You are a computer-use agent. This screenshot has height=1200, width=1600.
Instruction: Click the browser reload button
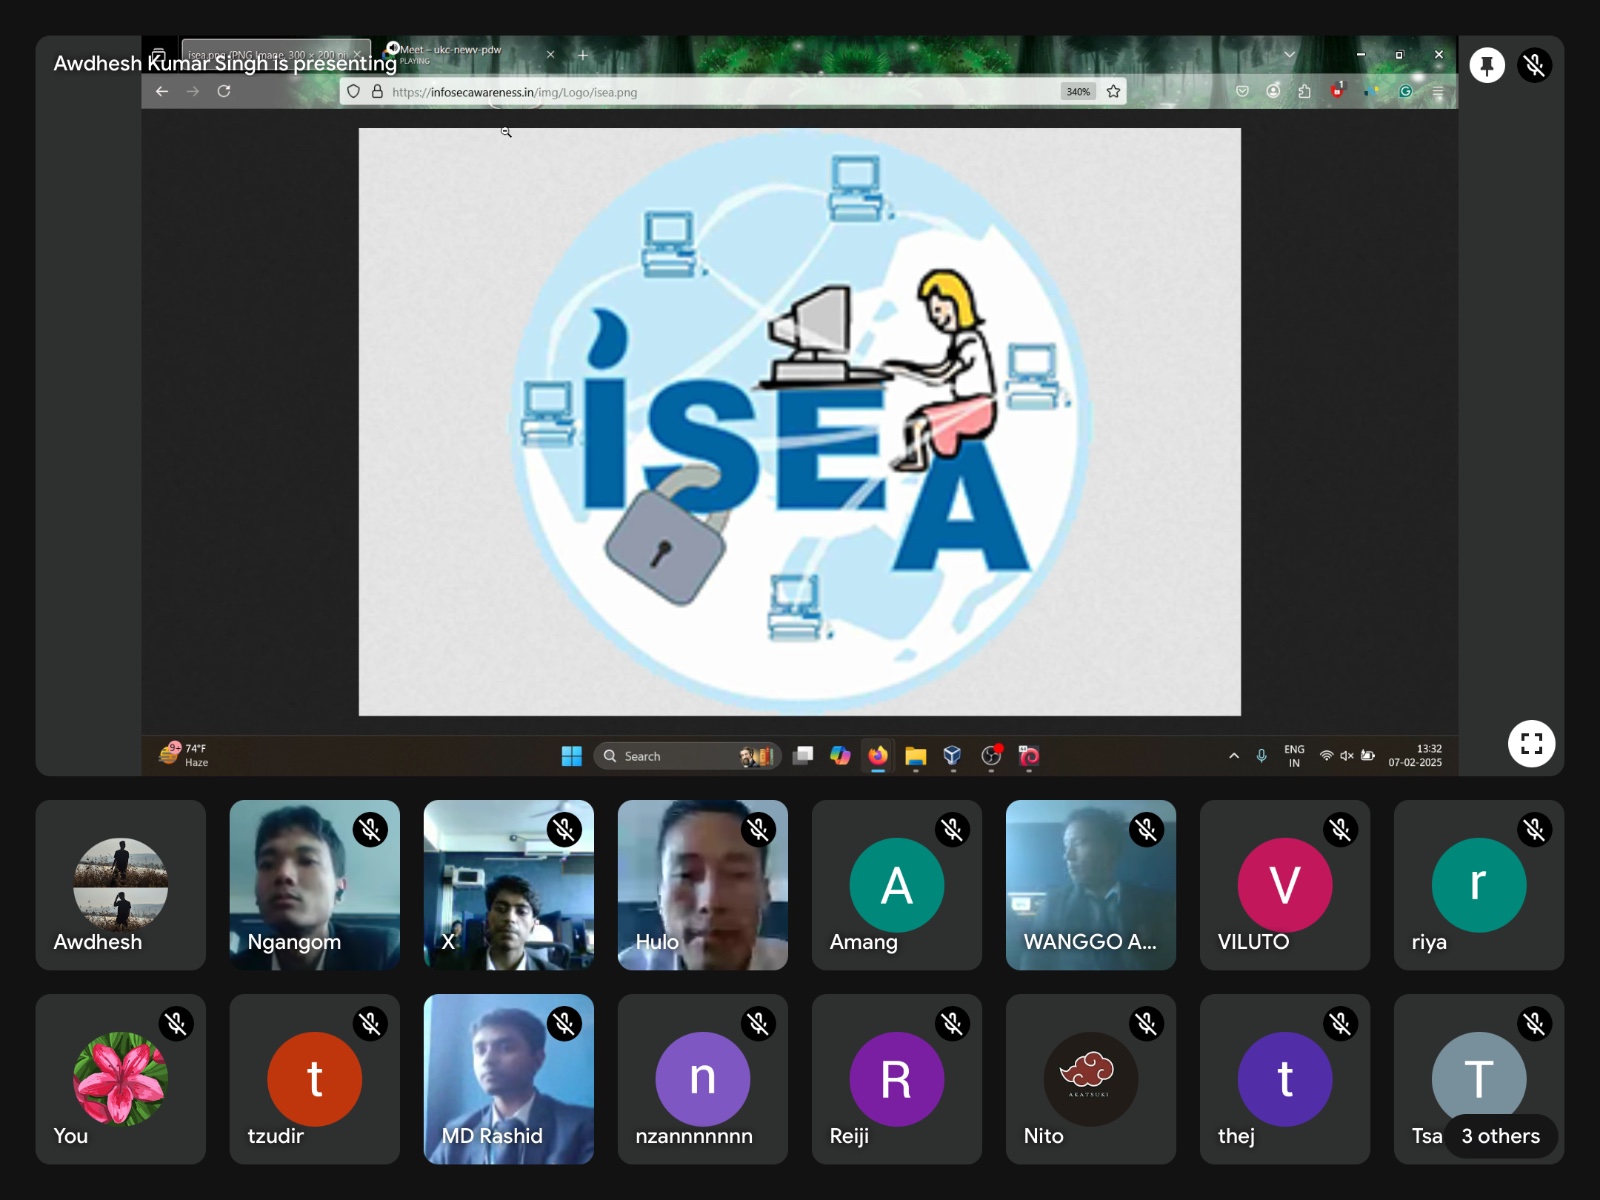[x=224, y=91]
